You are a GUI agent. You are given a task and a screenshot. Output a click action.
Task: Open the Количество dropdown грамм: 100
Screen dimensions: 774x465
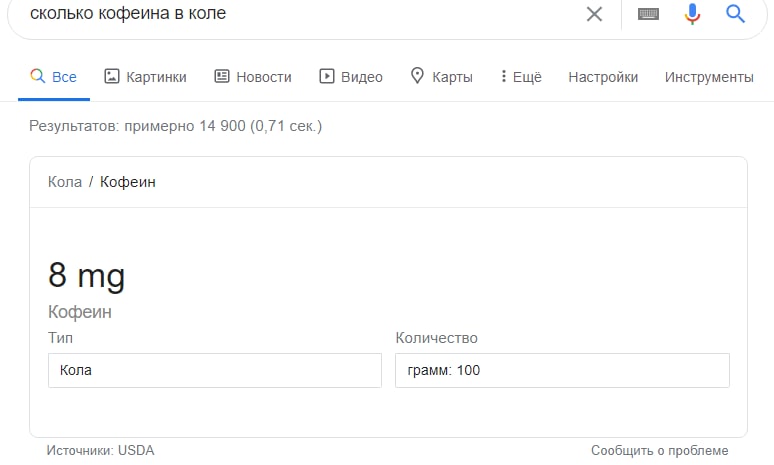click(562, 370)
